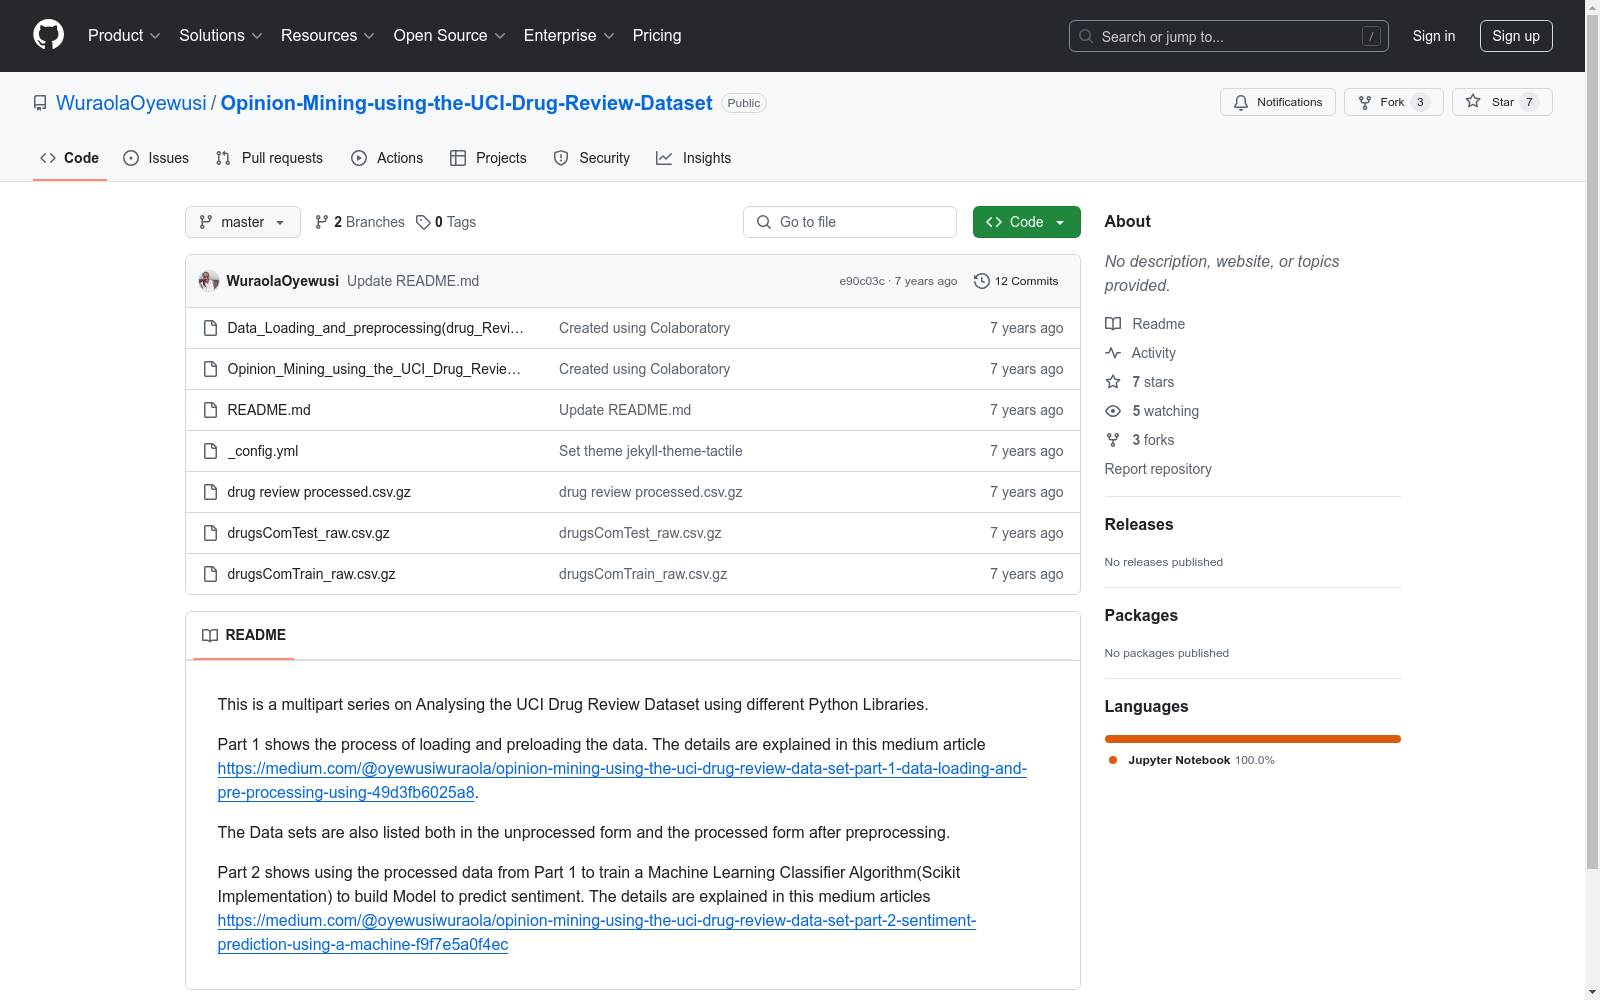Expand the Solutions menu
This screenshot has width=1600, height=1000.
(x=220, y=36)
